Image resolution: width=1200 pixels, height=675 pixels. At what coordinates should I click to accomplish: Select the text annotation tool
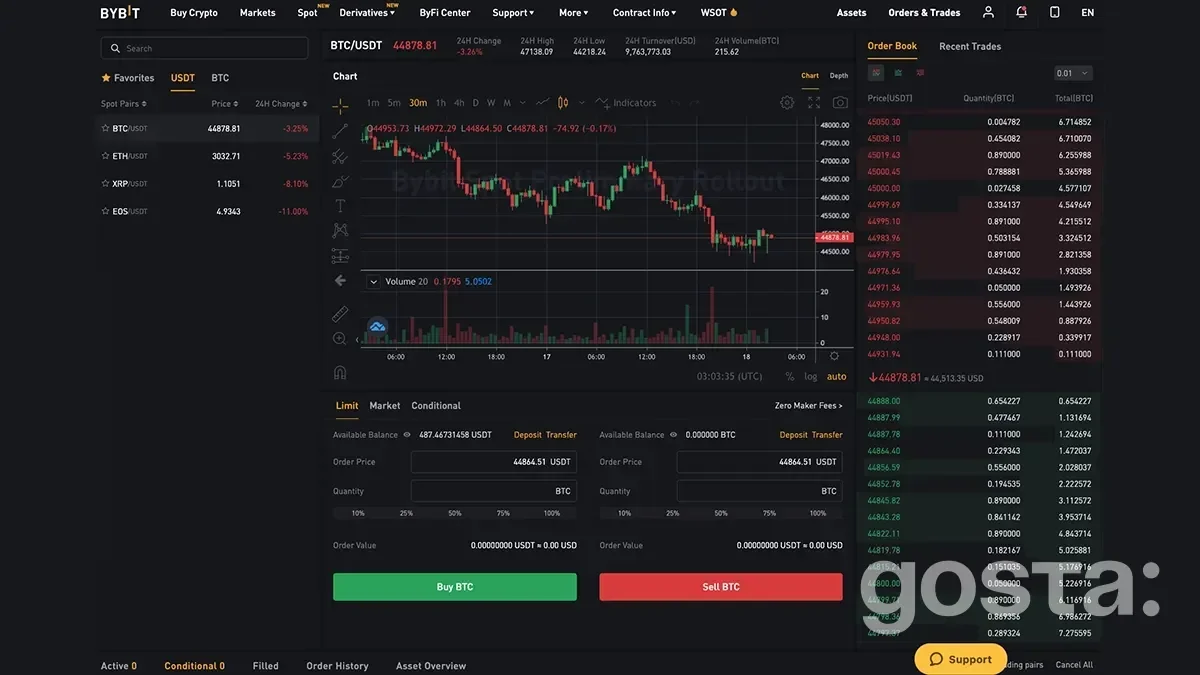pyautogui.click(x=340, y=206)
